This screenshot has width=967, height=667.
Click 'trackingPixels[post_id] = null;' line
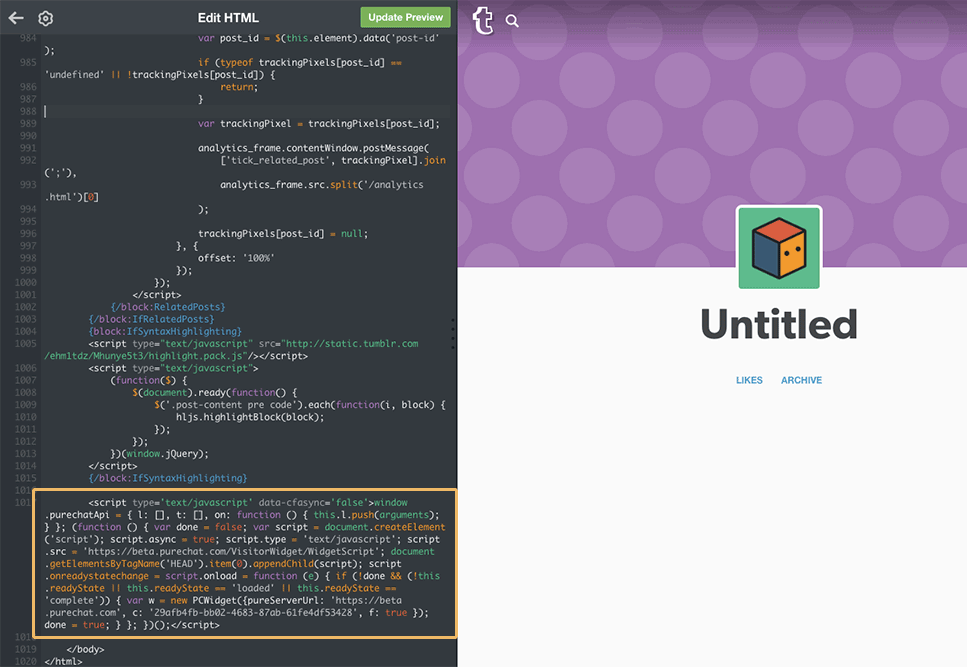click(282, 234)
